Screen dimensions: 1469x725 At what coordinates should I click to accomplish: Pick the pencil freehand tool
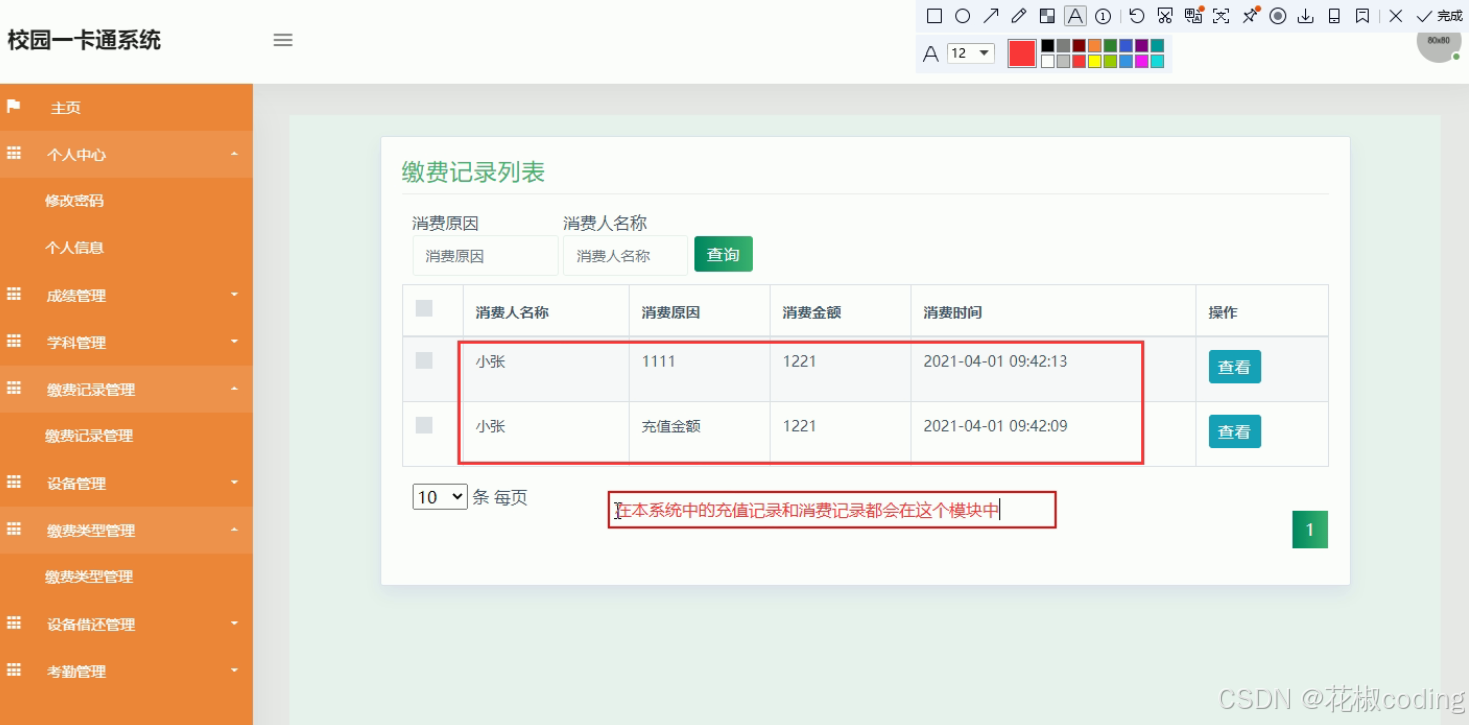point(1018,15)
